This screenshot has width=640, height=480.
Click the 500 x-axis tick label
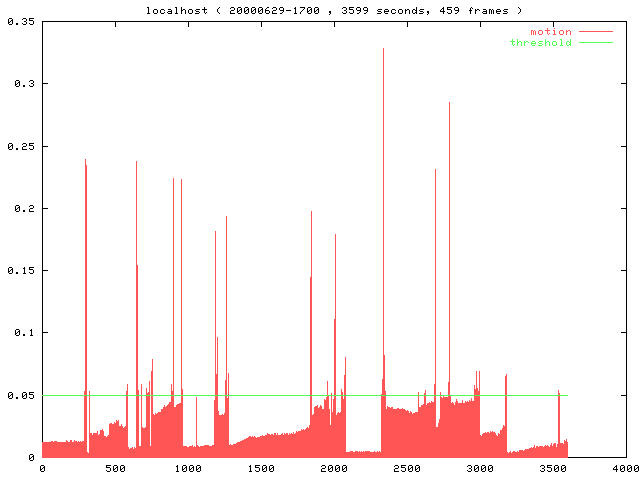[115, 468]
